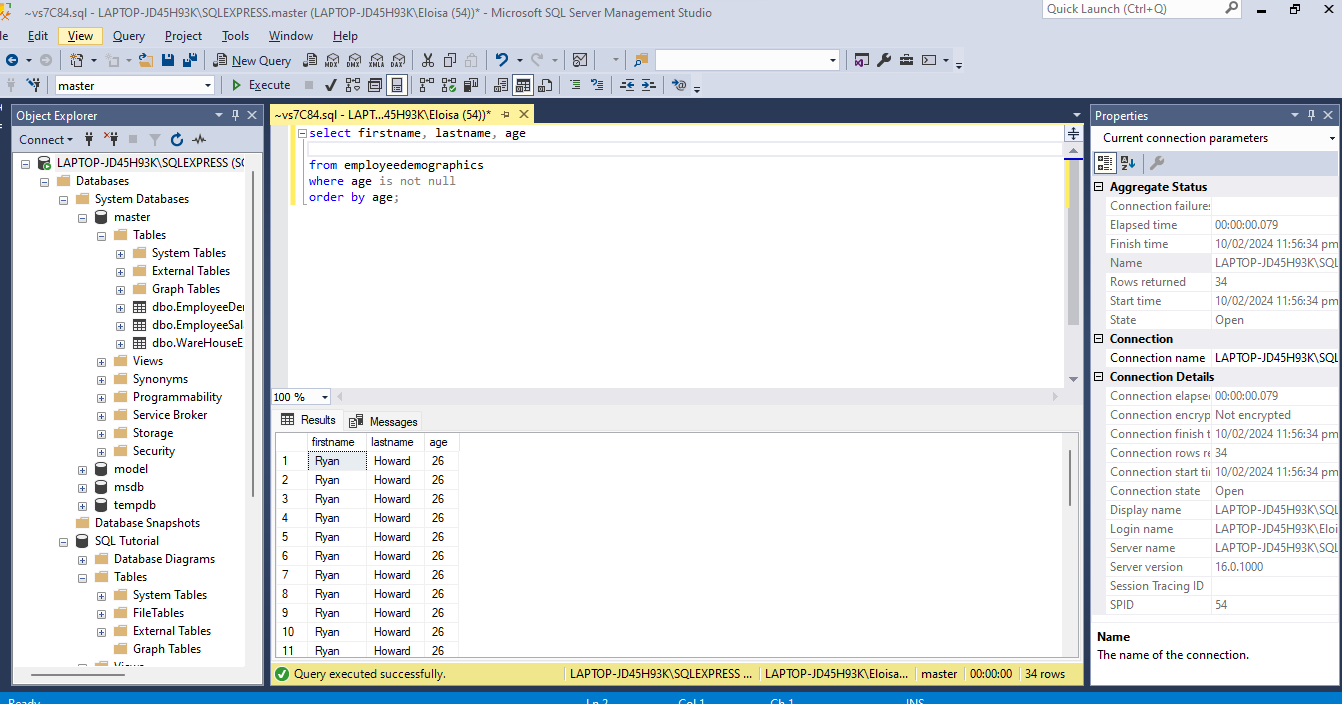
Task: Click the Connect button in Object Explorer
Action: pos(40,139)
